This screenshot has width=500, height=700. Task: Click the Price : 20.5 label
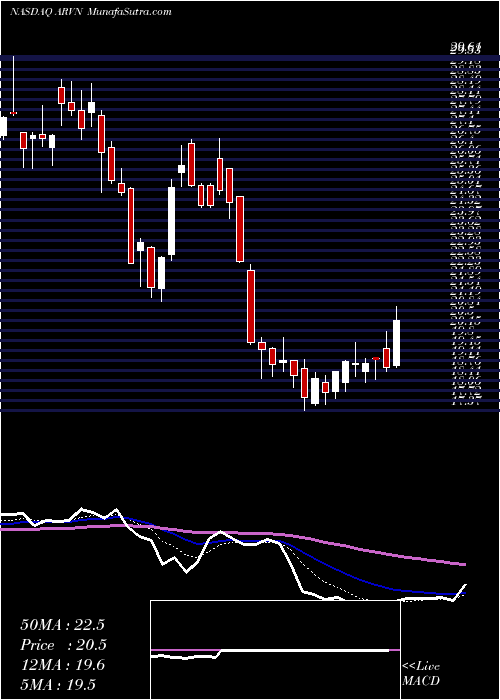62,645
